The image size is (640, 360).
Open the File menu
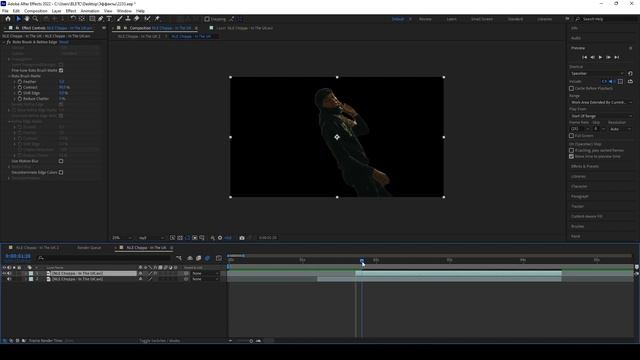(x=5, y=11)
